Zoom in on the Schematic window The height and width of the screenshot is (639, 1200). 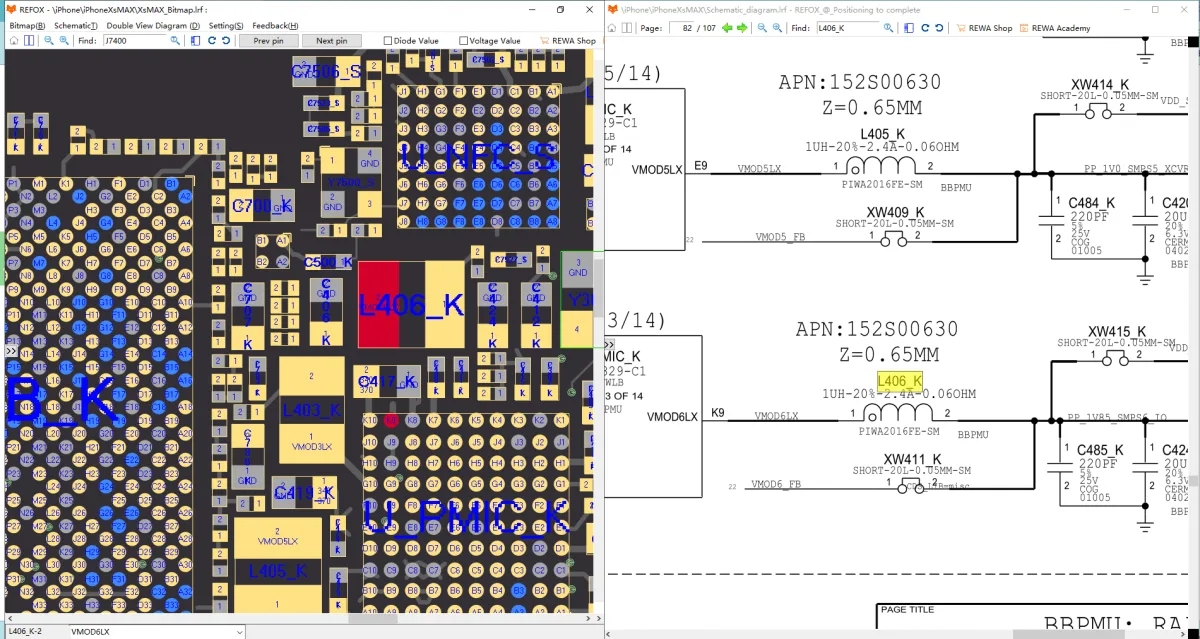coord(777,28)
